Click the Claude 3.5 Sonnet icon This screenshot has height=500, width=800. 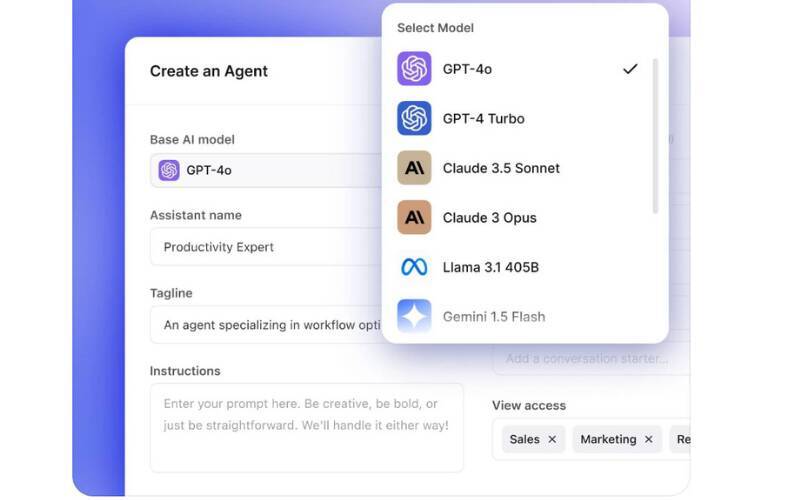[x=414, y=168]
